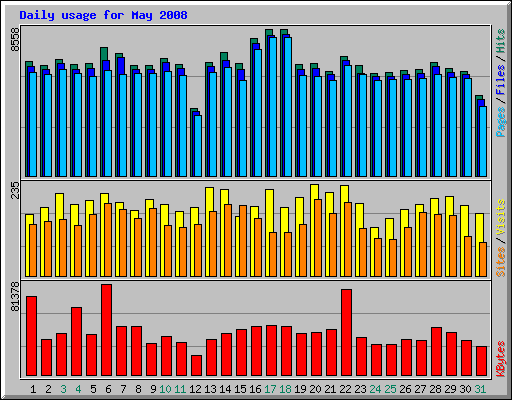Select day 13 on the bottom axis
The width and height of the screenshot is (512, 400).
(210, 389)
